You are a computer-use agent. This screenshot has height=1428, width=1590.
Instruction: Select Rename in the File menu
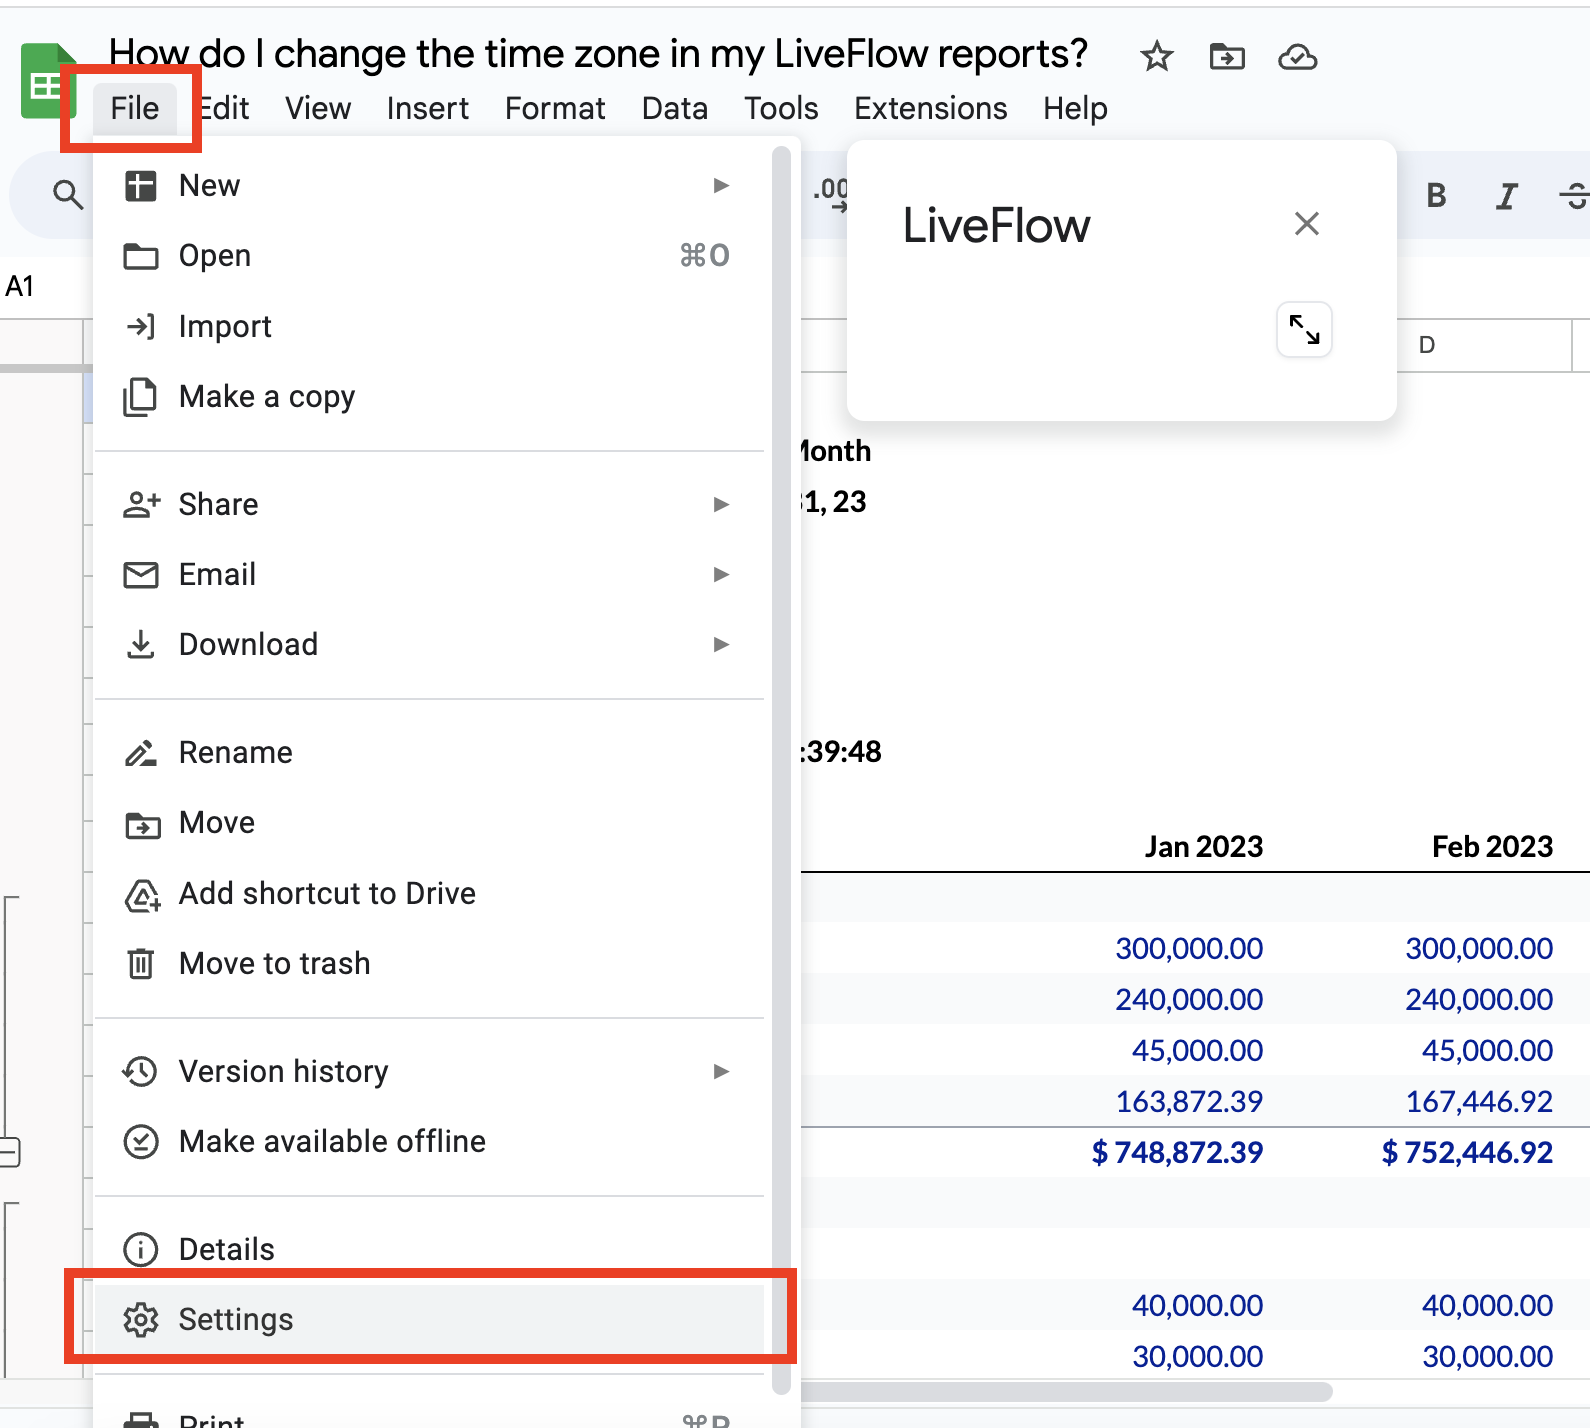[x=429, y=753]
